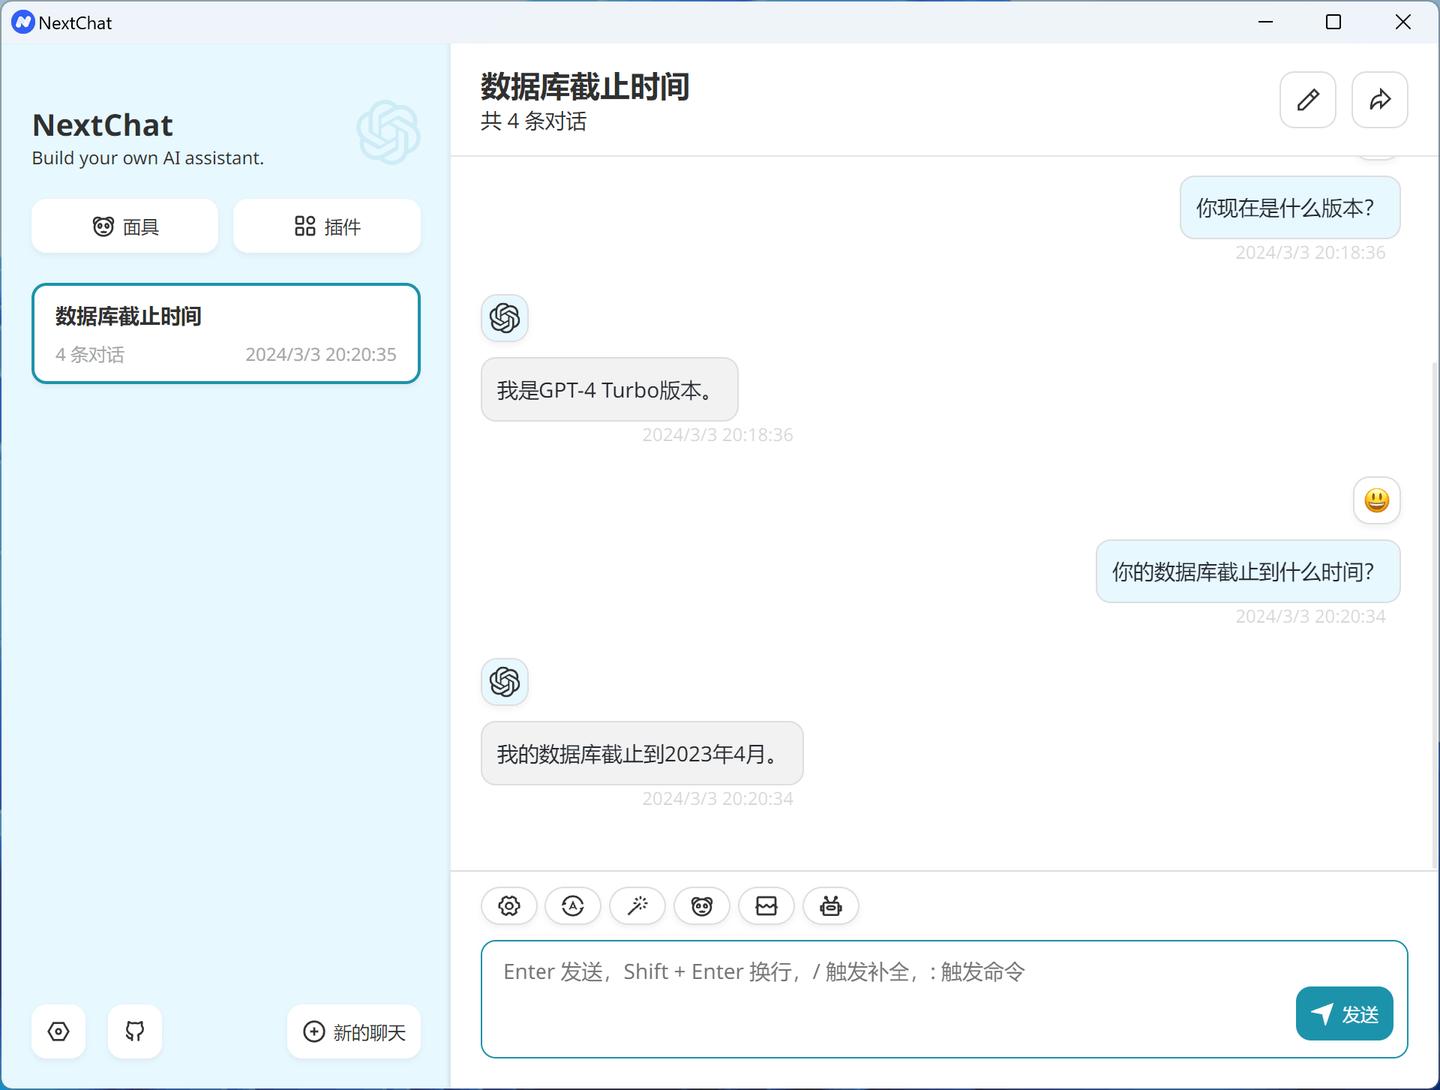Viewport: 1440px width, 1090px height.
Task: Click the magic wand quick-prompts icon
Action: coord(637,905)
